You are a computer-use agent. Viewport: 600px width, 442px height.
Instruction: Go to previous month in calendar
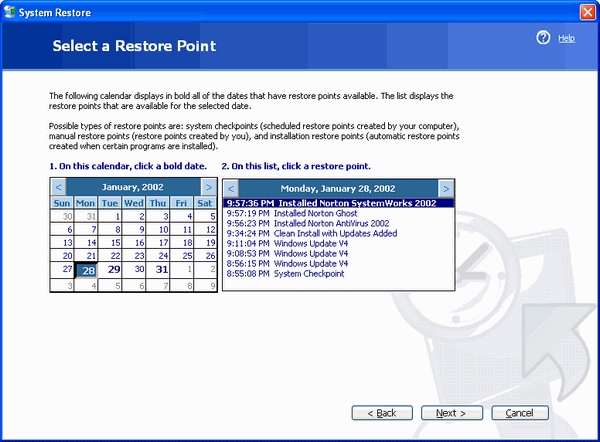59,187
